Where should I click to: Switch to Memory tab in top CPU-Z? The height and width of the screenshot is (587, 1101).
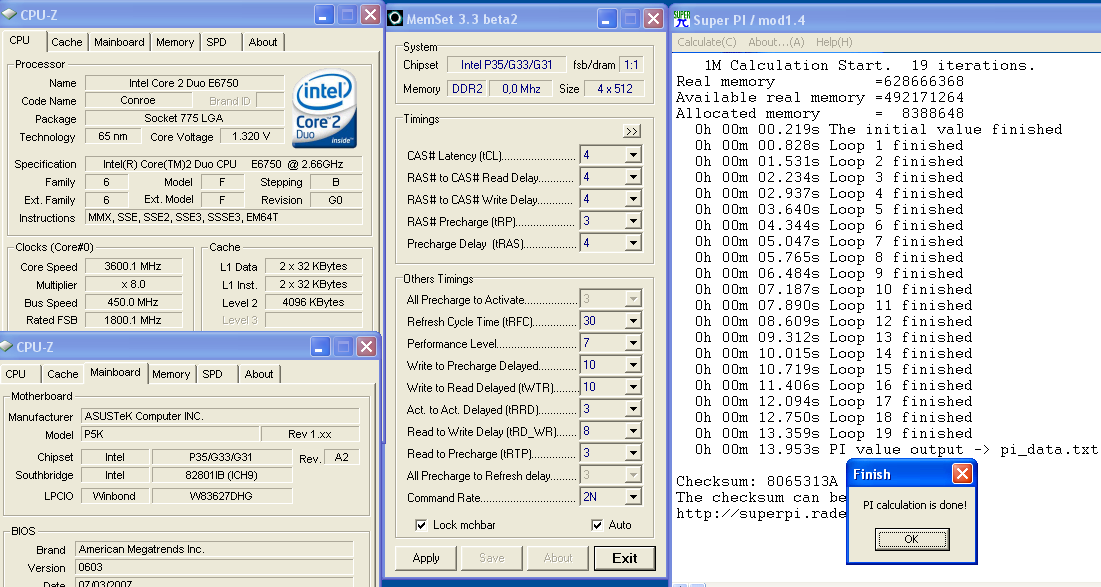click(x=175, y=42)
